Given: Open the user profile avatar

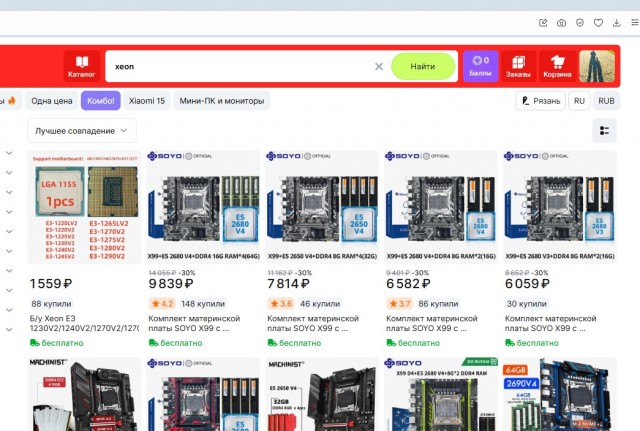Looking at the screenshot, I should tap(597, 66).
